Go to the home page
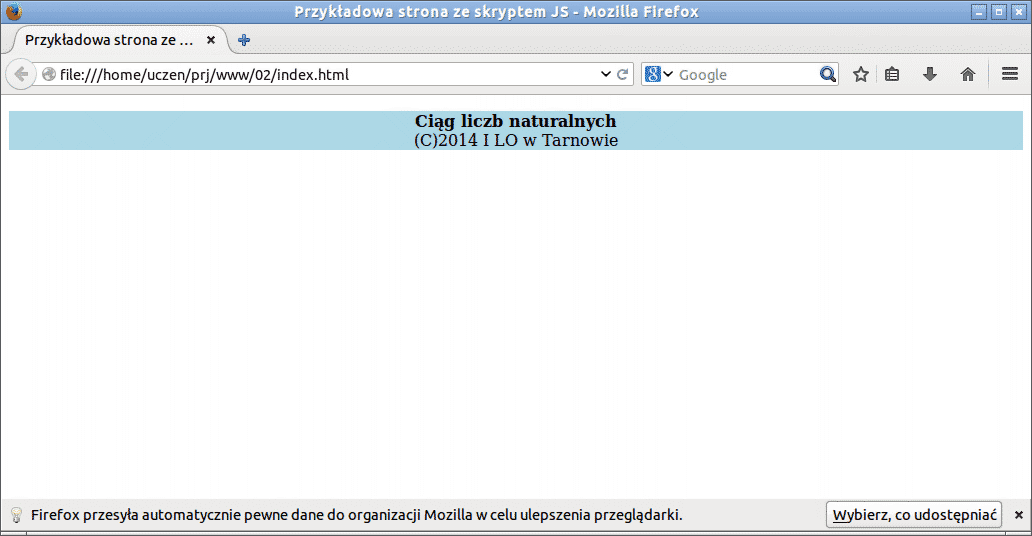This screenshot has height=536, width=1032. (x=967, y=75)
